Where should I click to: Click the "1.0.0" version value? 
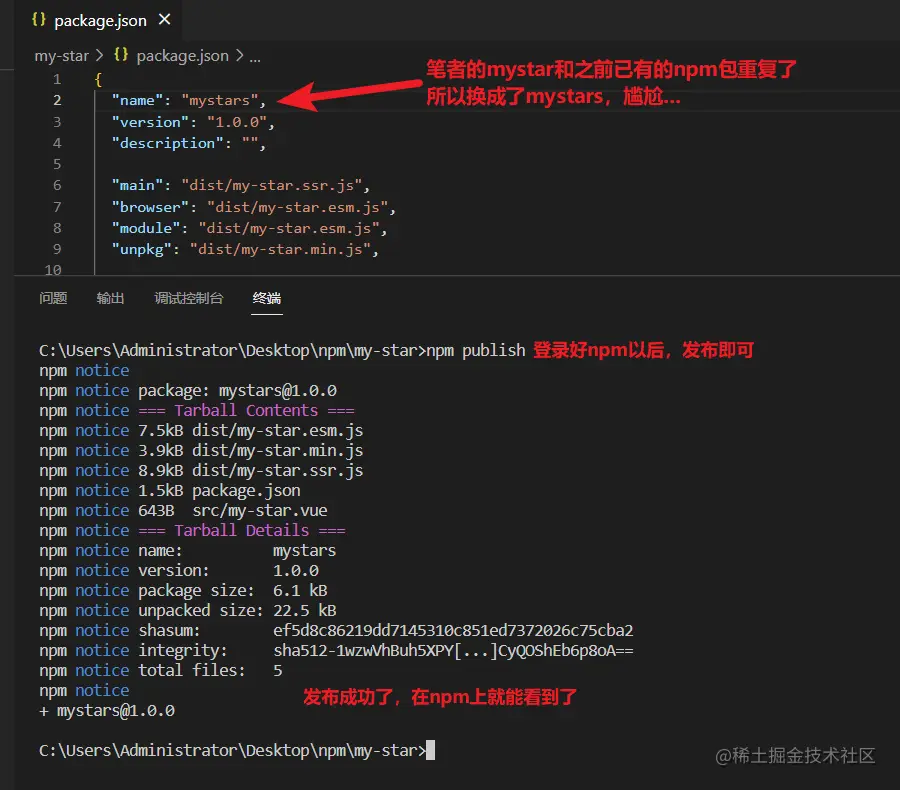pyautogui.click(x=237, y=122)
